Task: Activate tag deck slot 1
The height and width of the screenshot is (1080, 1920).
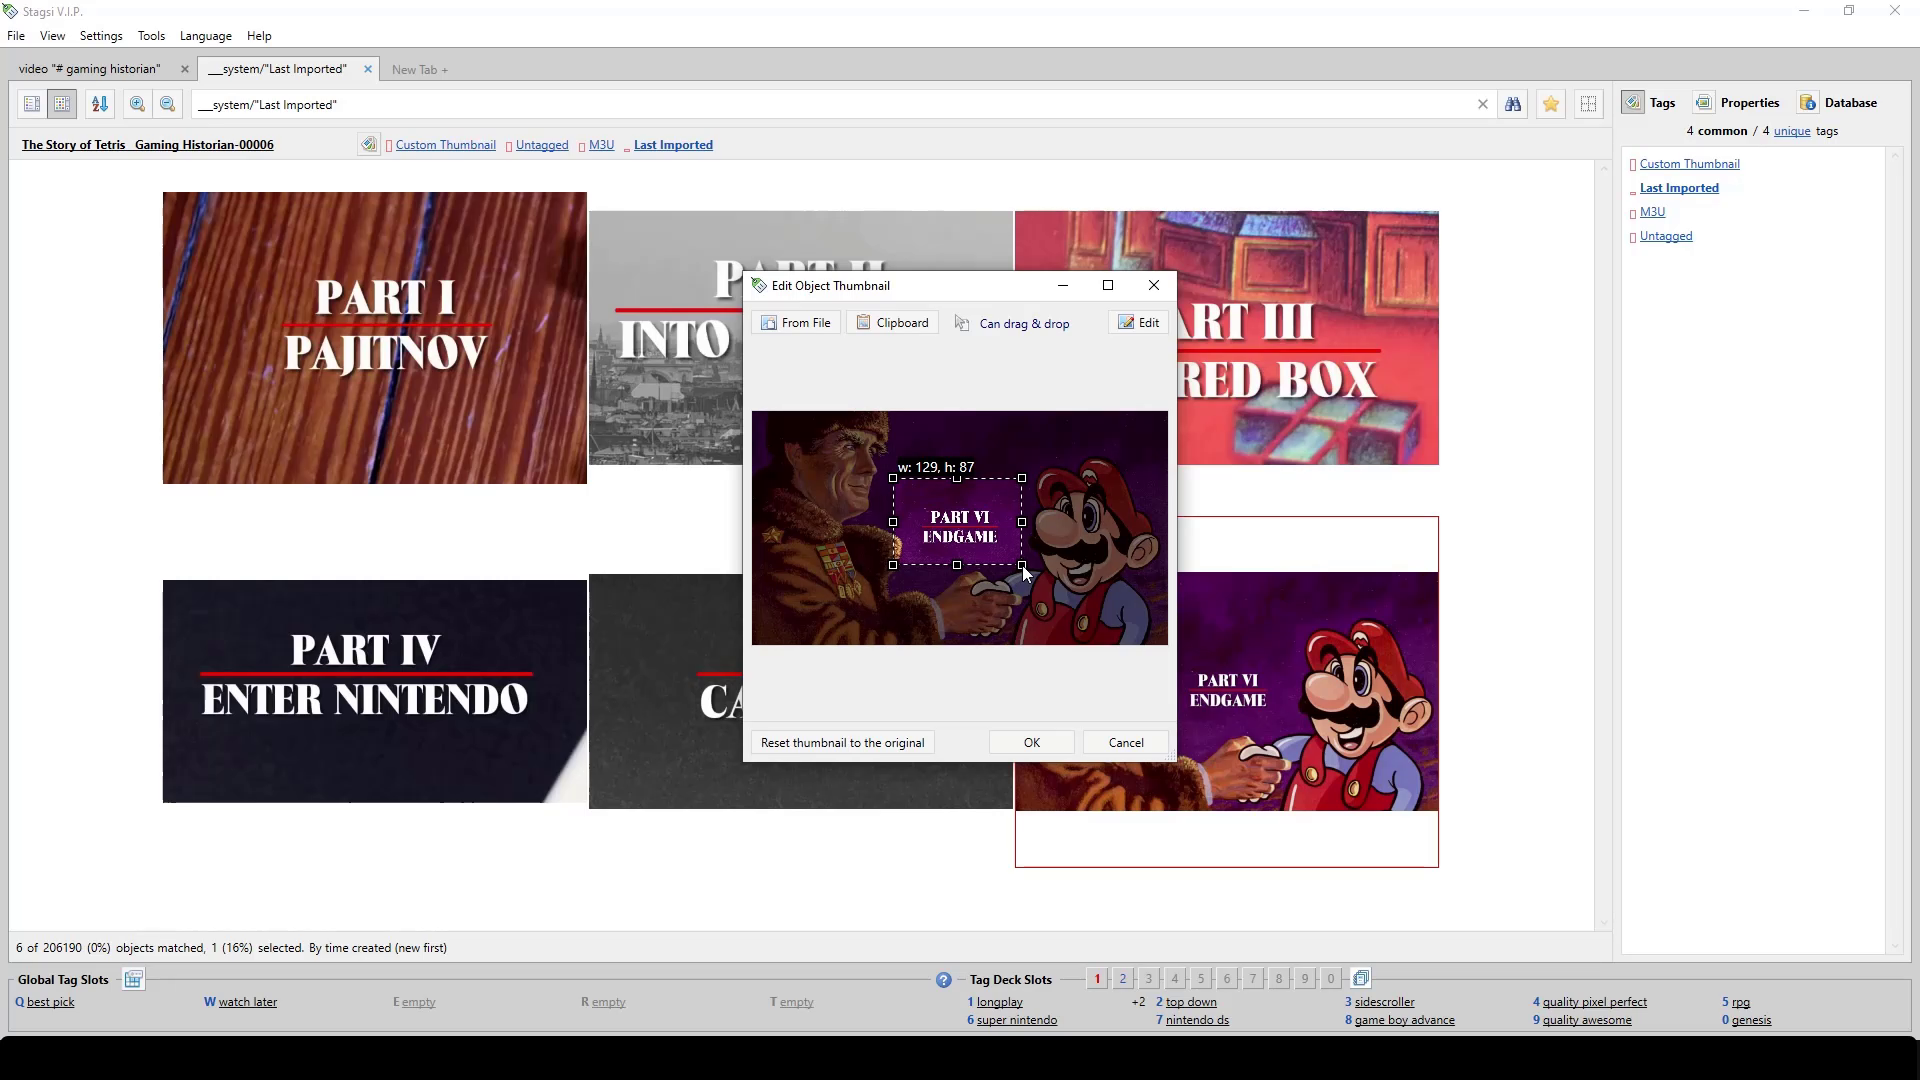Action: pyautogui.click(x=1097, y=979)
